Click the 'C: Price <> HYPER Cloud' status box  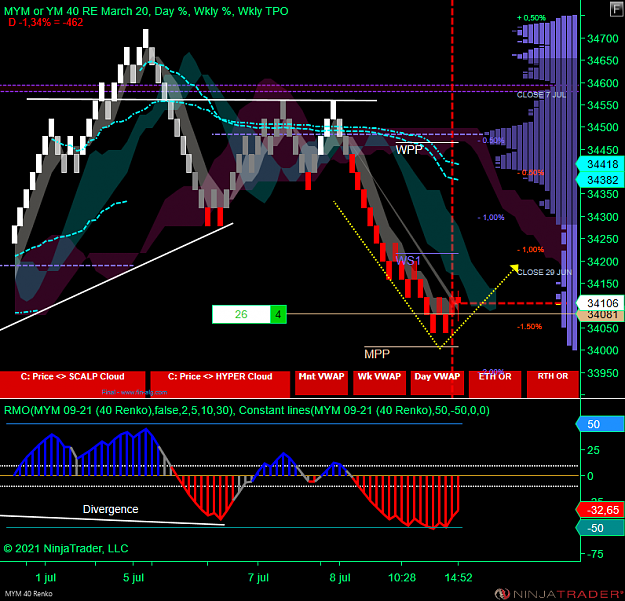[220, 384]
